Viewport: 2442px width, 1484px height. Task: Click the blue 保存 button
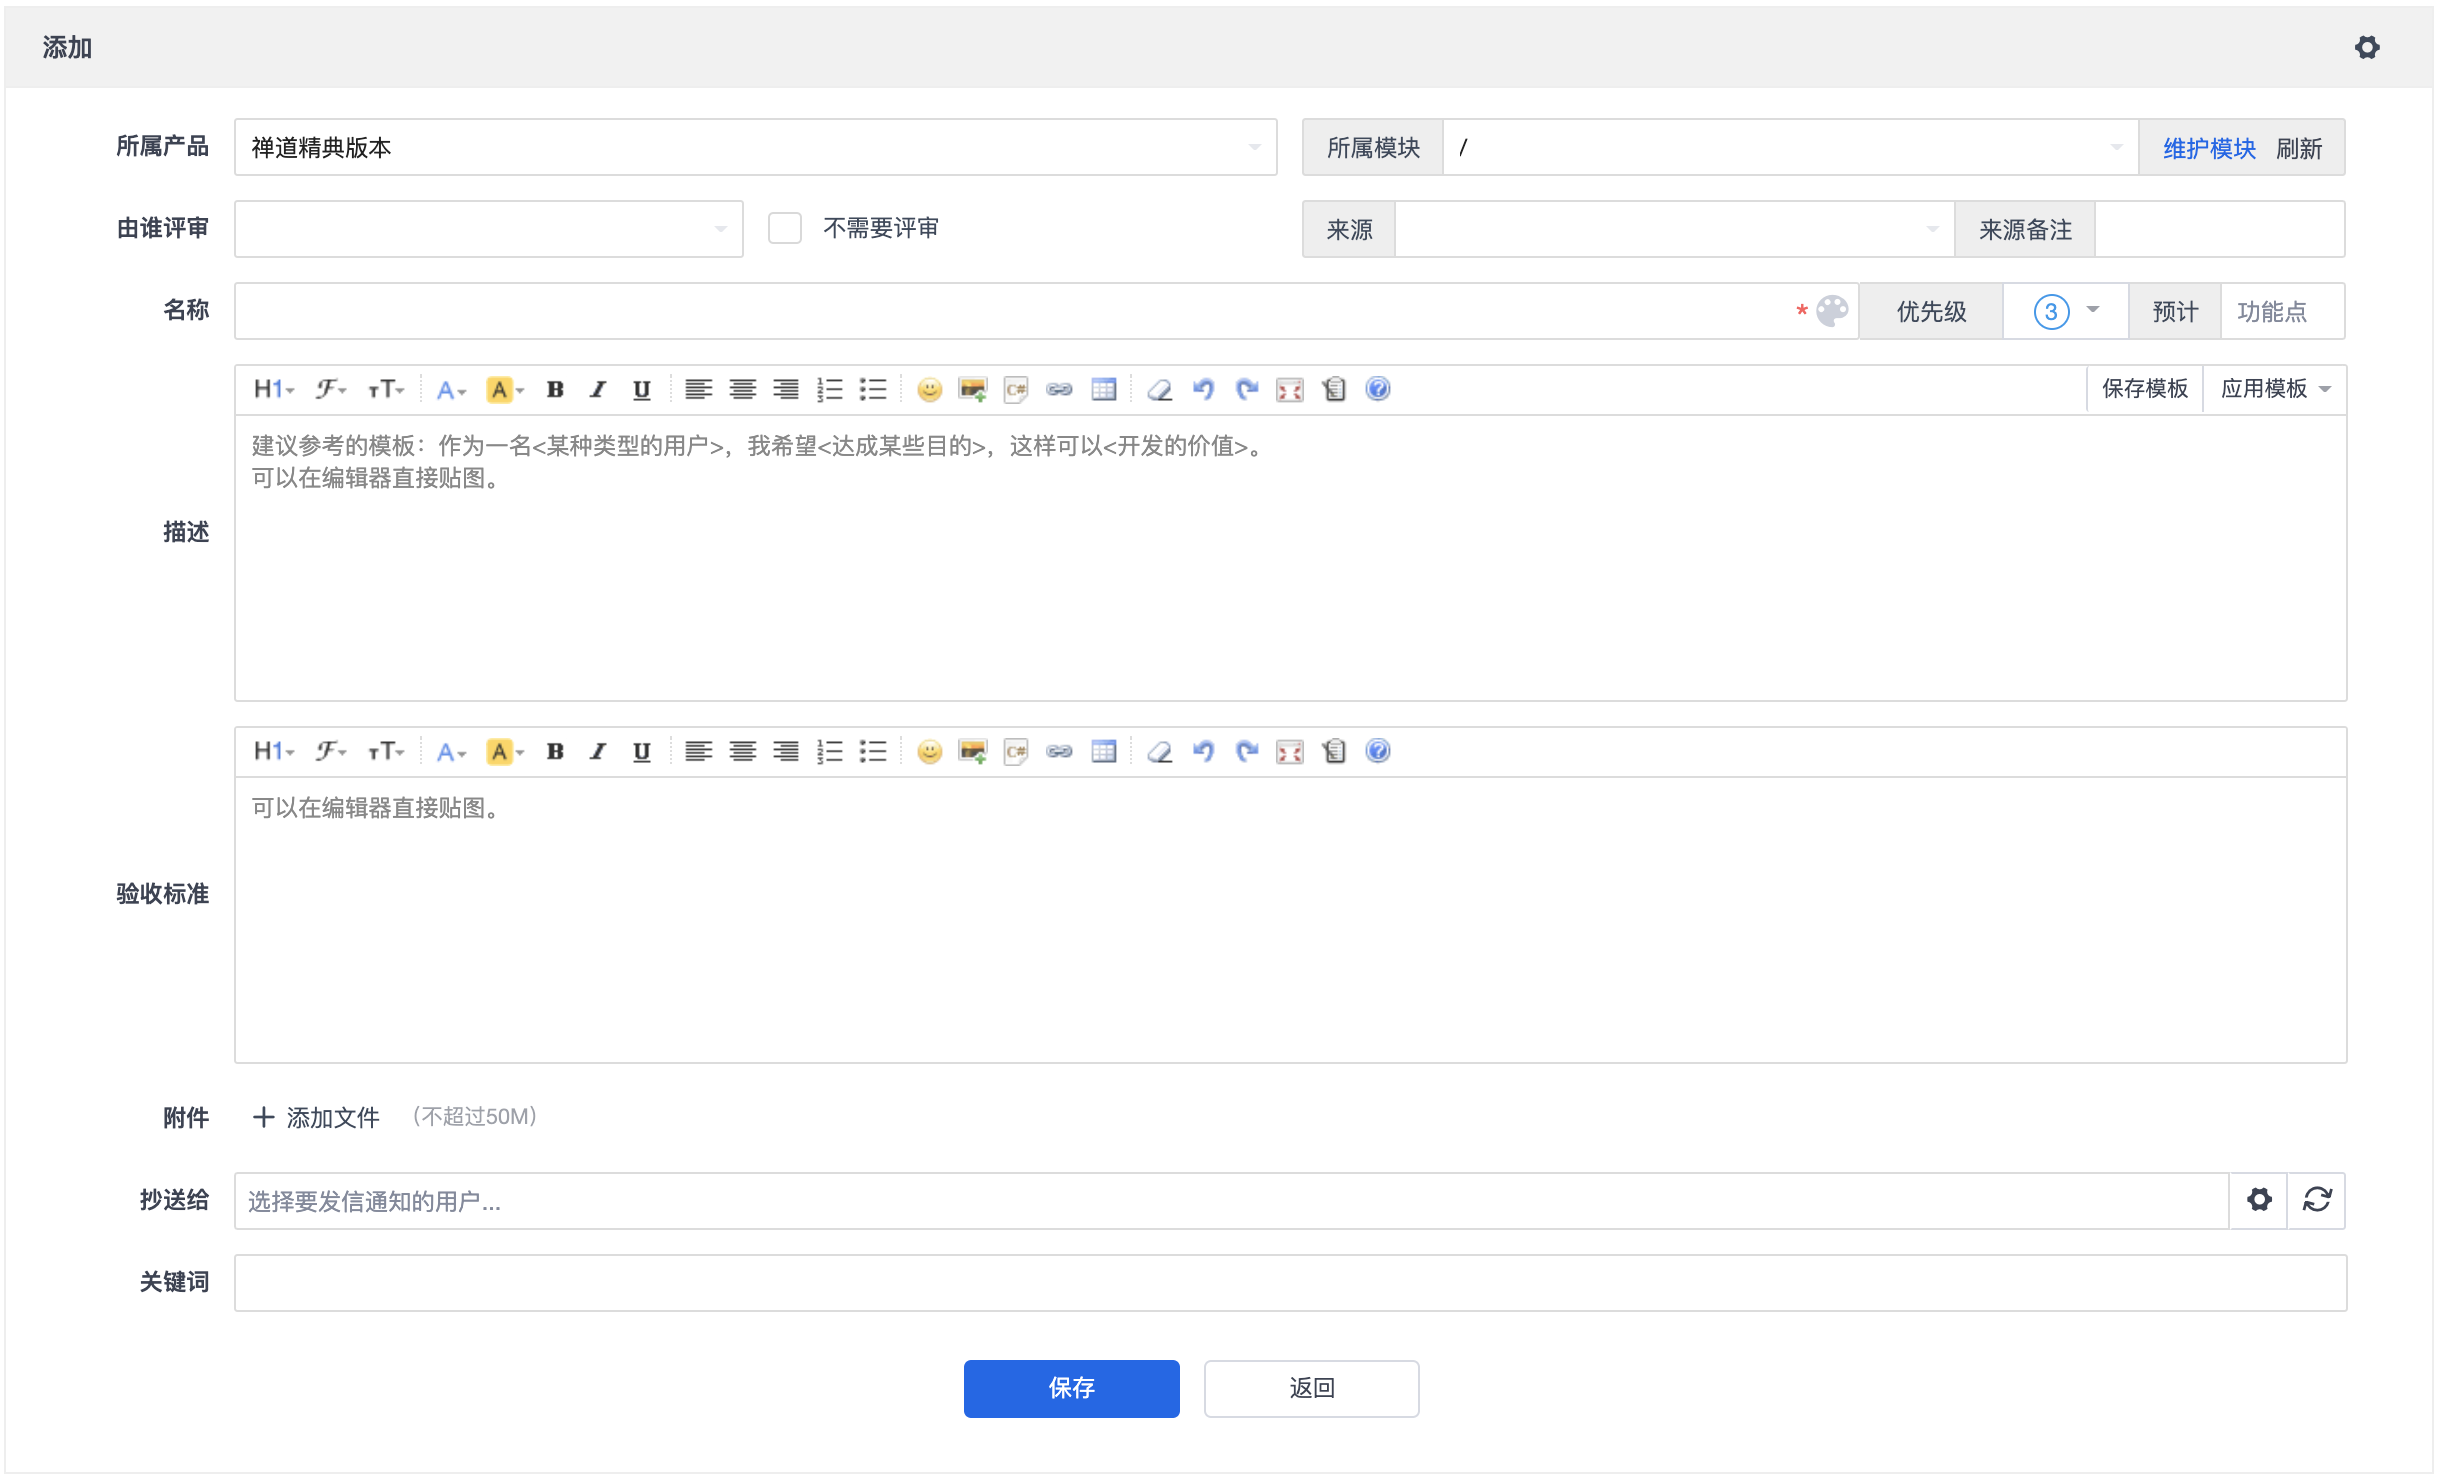point(1071,1388)
